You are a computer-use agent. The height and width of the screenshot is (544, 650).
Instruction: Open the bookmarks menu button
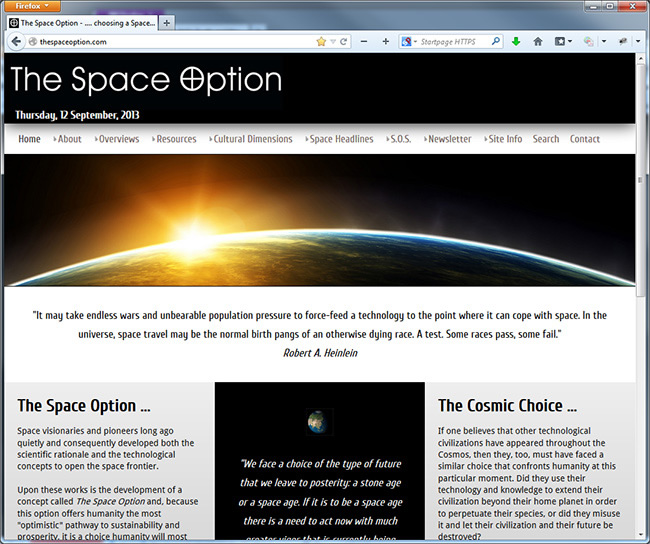click(x=563, y=41)
